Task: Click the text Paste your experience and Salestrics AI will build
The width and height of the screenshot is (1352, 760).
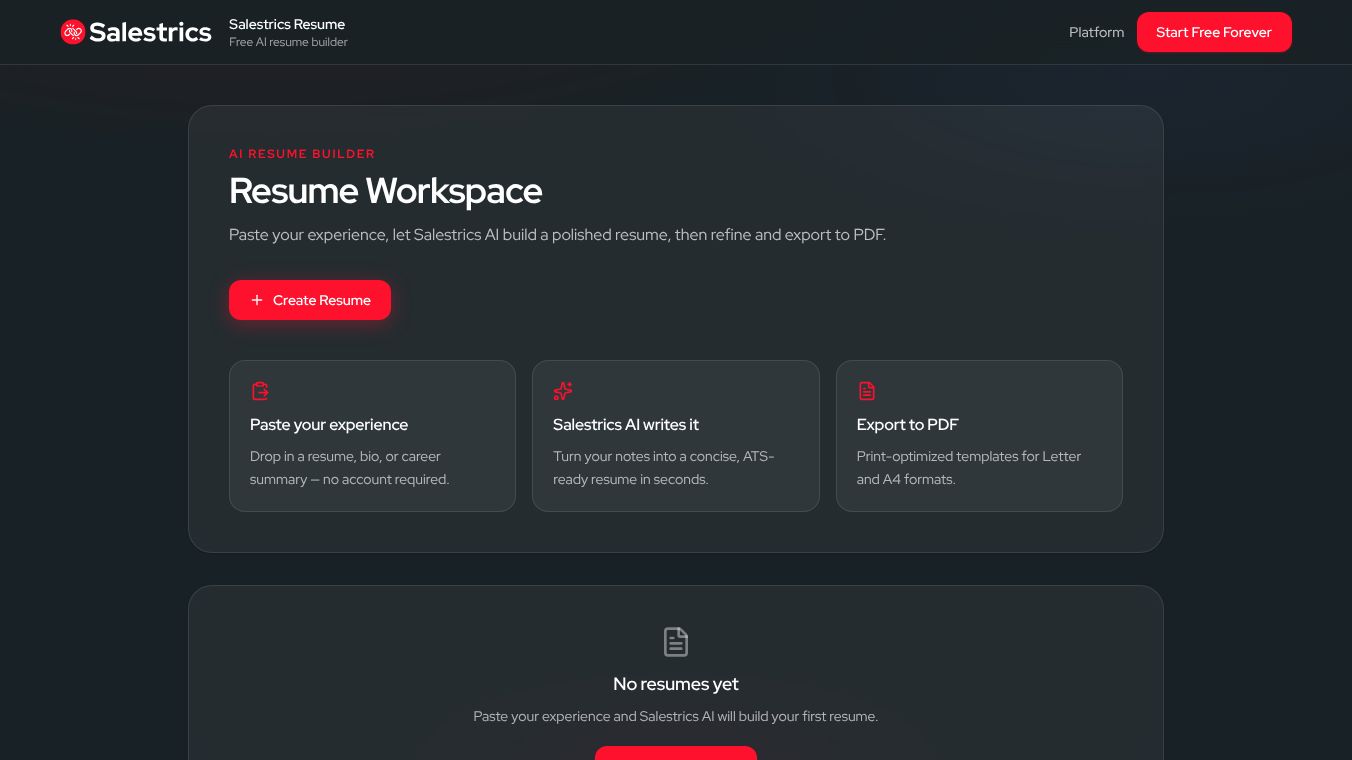Action: [676, 716]
